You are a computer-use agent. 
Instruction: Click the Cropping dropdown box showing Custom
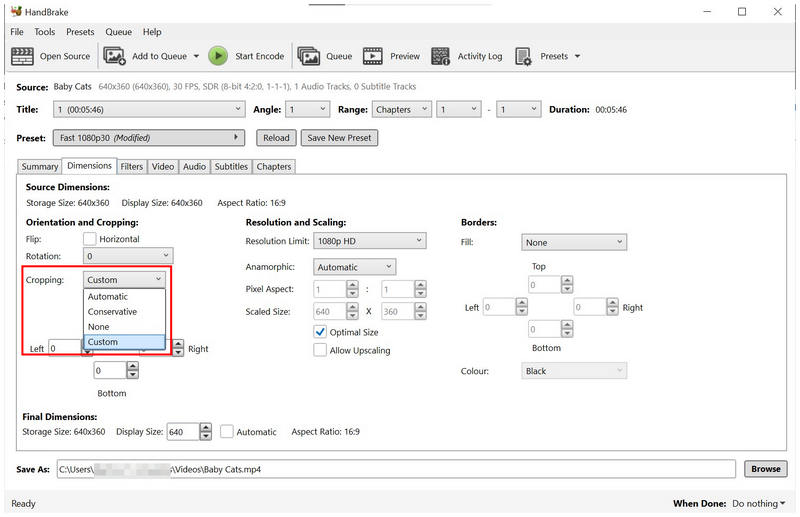[124, 280]
